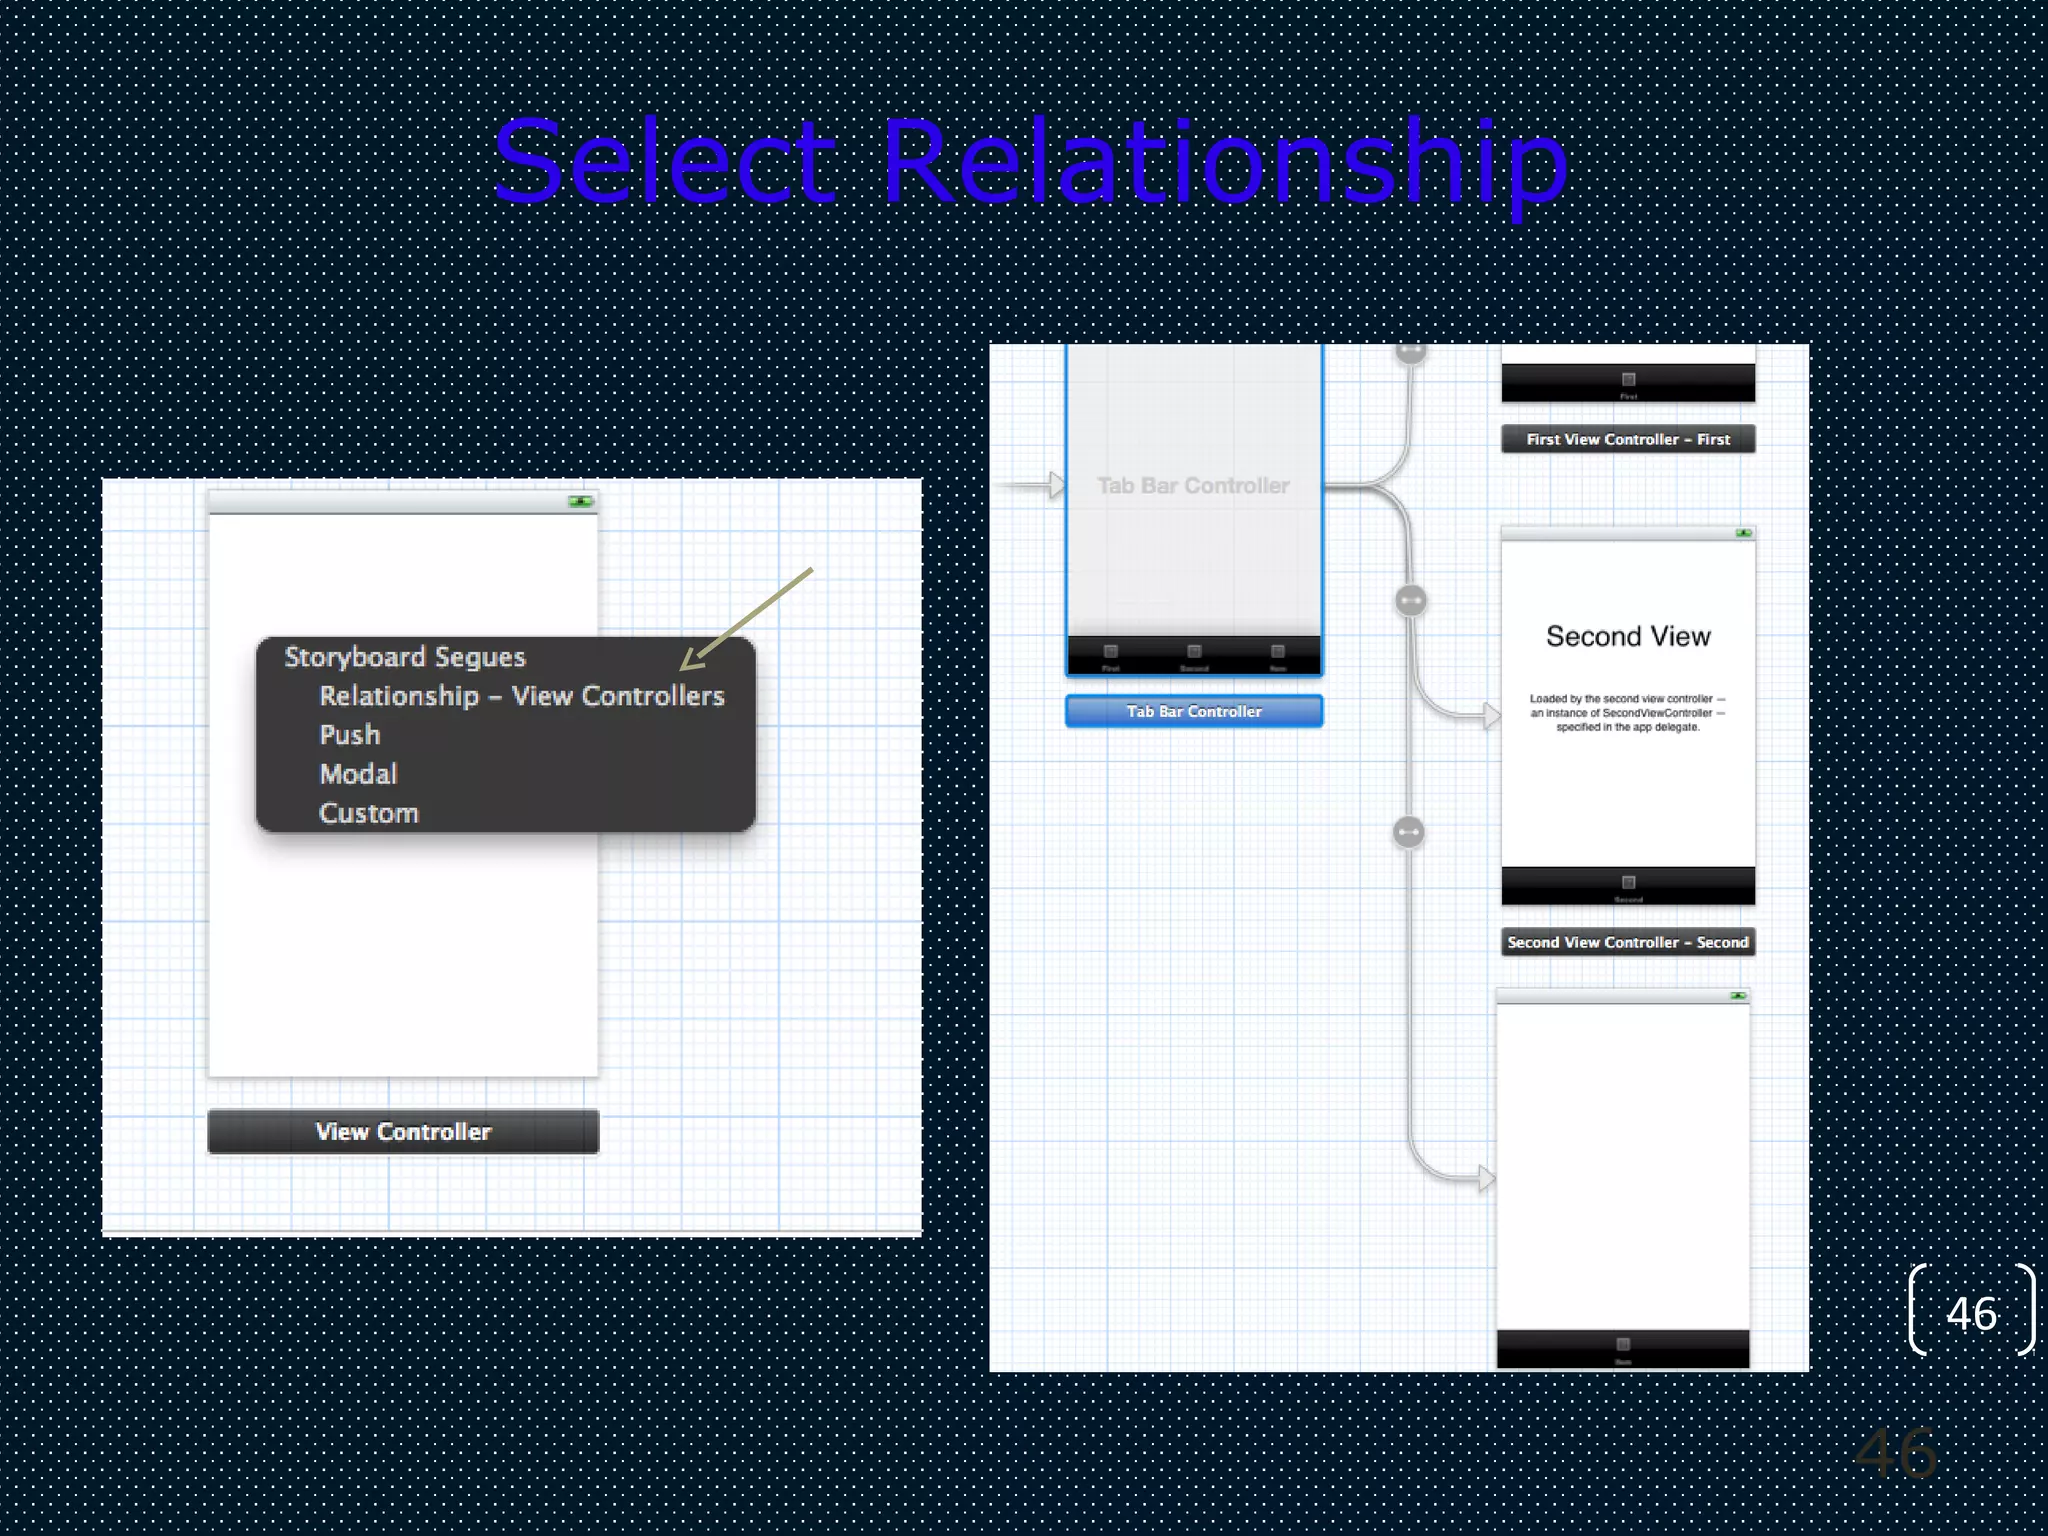Select the blue Tab Bar Controller label
Screen dimensions: 2048x1536
[1194, 711]
